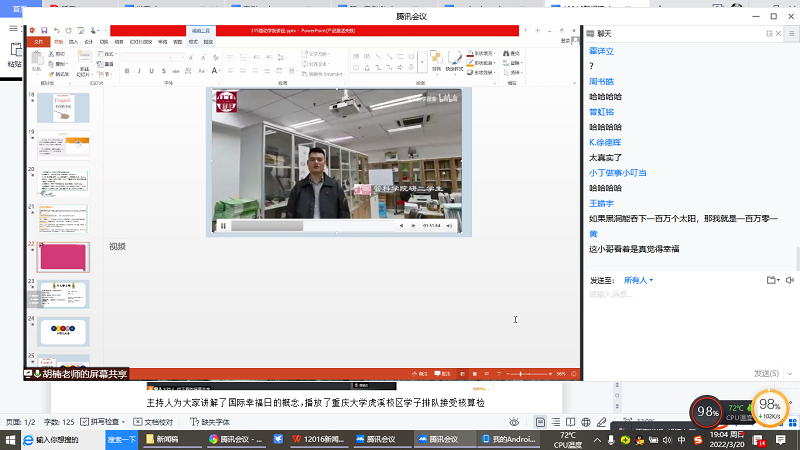
Task: Open the Shape Effects dropdown
Action: (481, 72)
